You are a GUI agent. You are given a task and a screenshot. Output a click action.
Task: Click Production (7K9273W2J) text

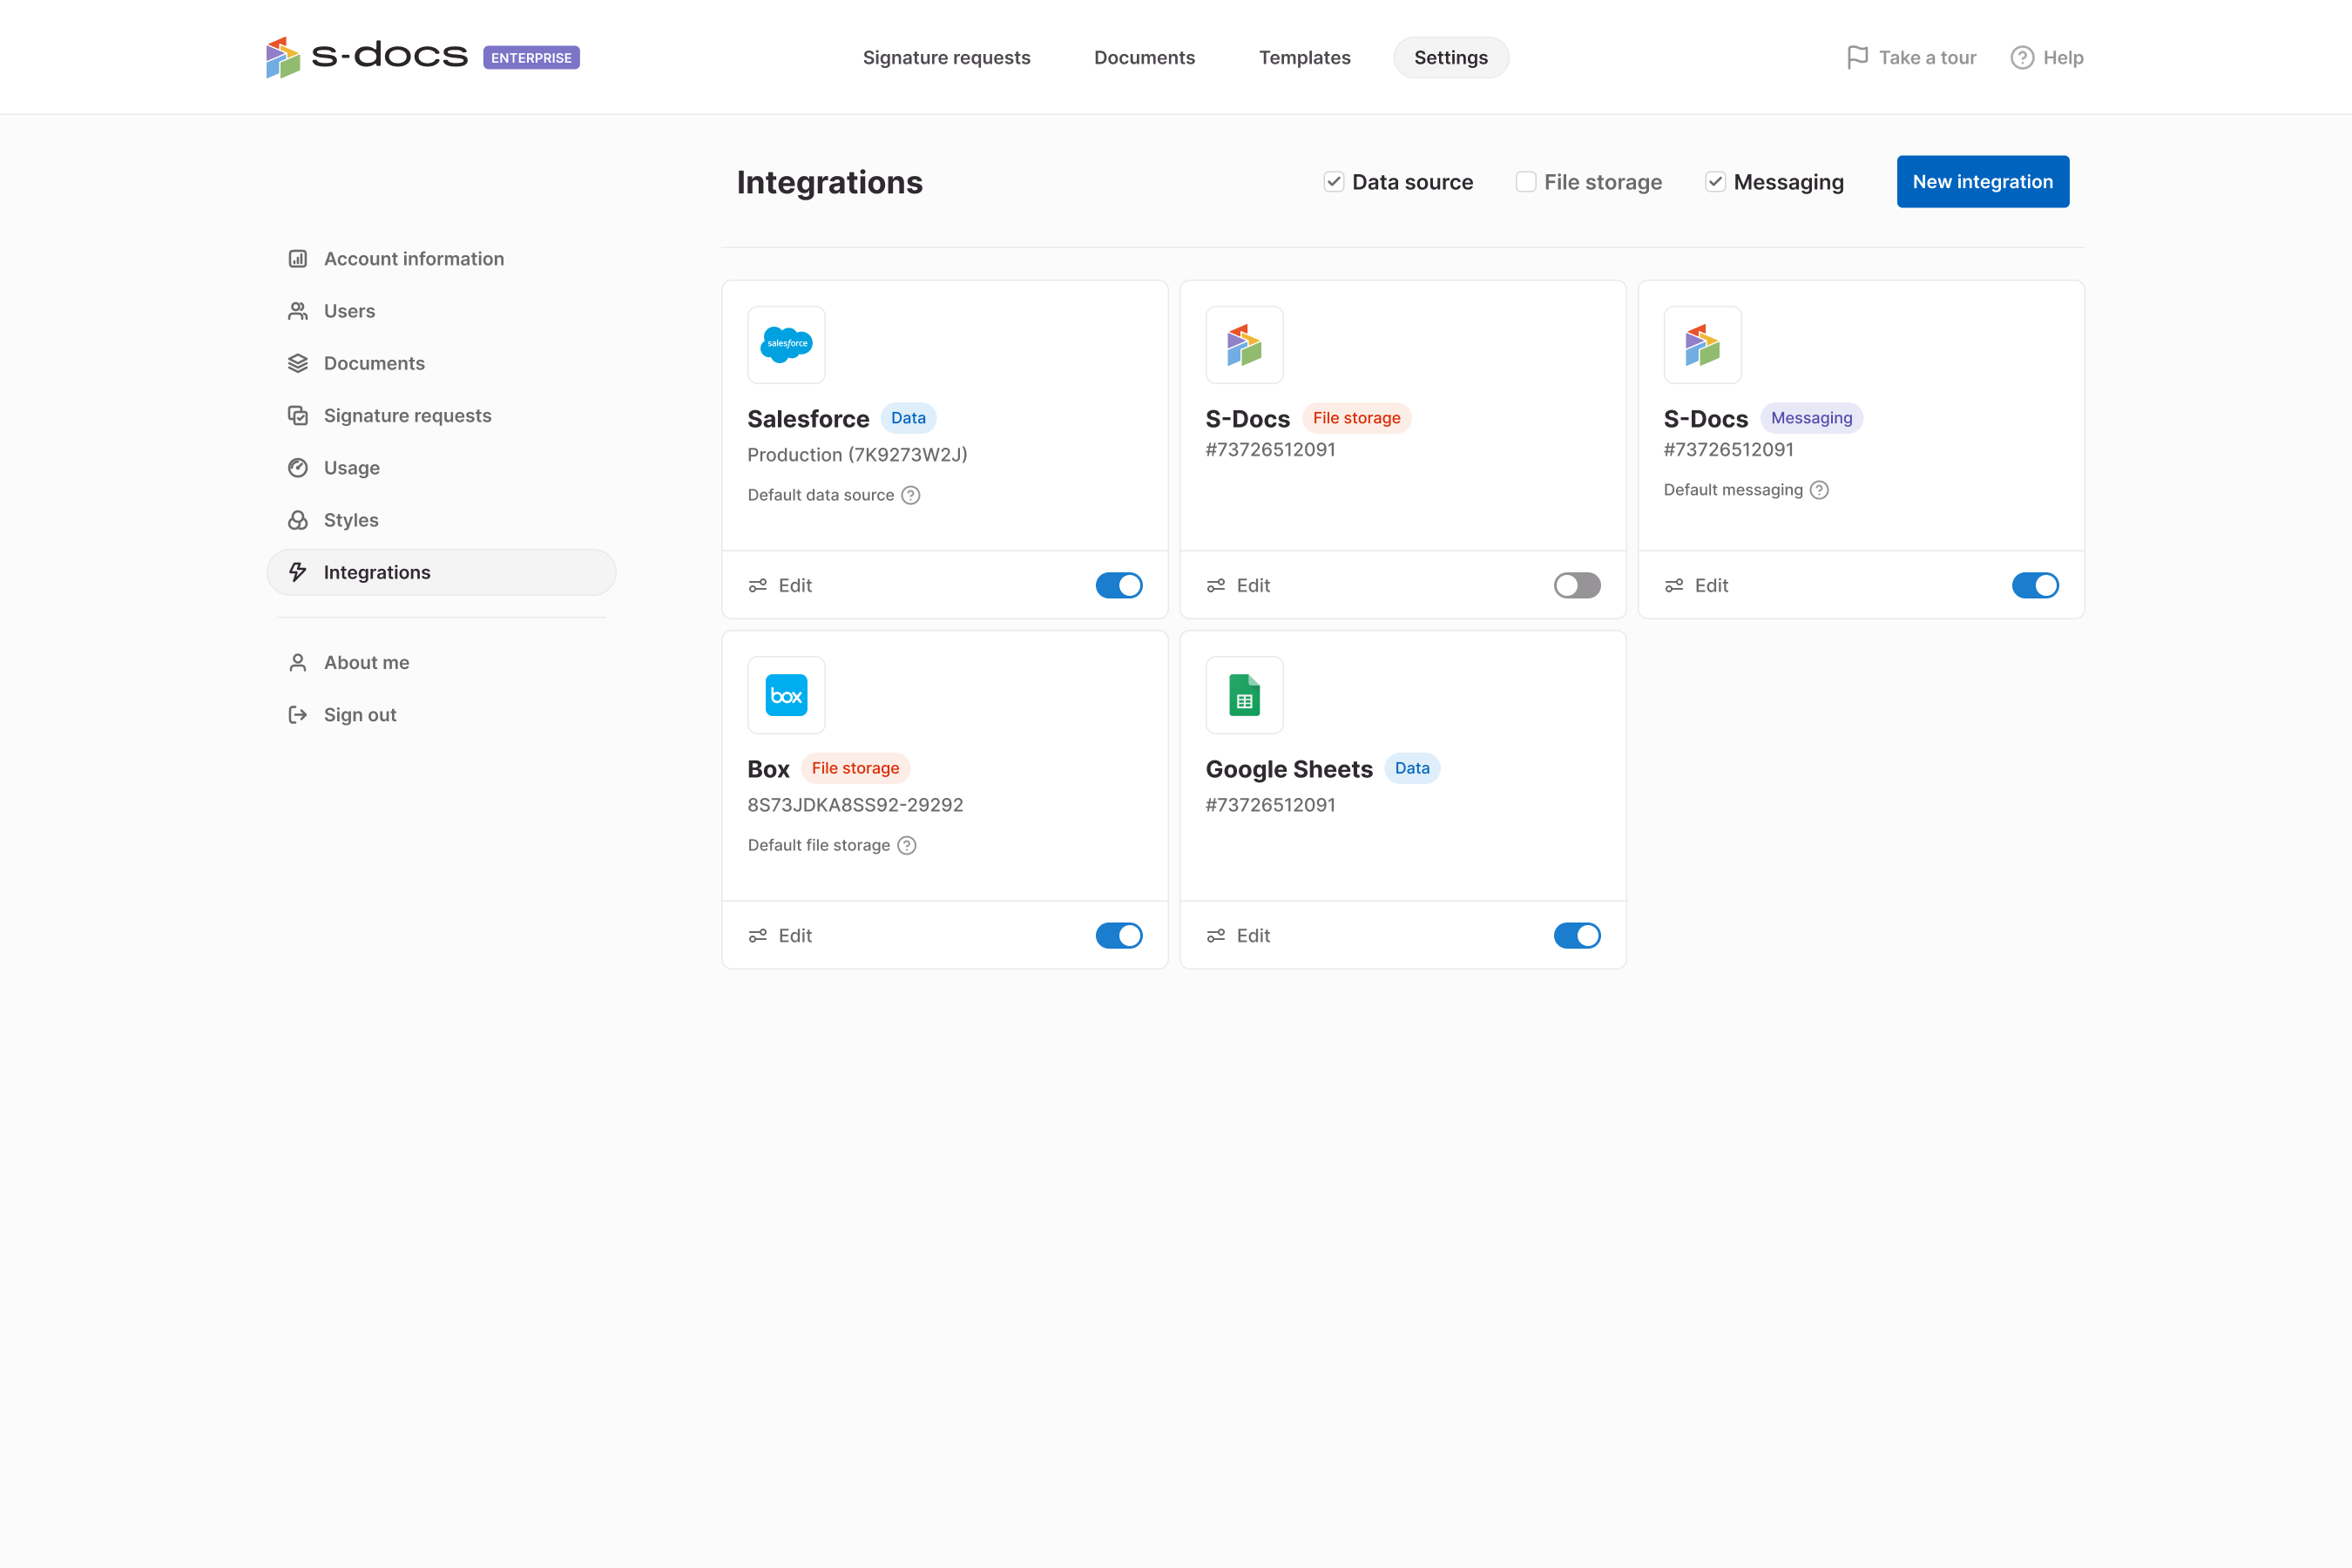point(857,455)
